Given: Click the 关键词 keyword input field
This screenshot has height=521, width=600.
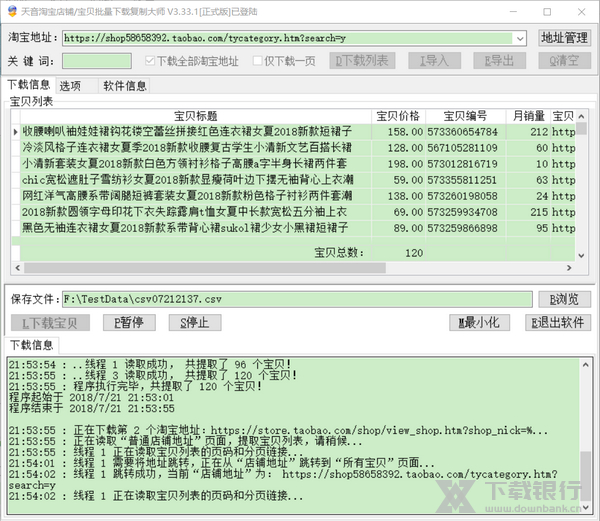Looking at the screenshot, I should pyautogui.click(x=97, y=61).
